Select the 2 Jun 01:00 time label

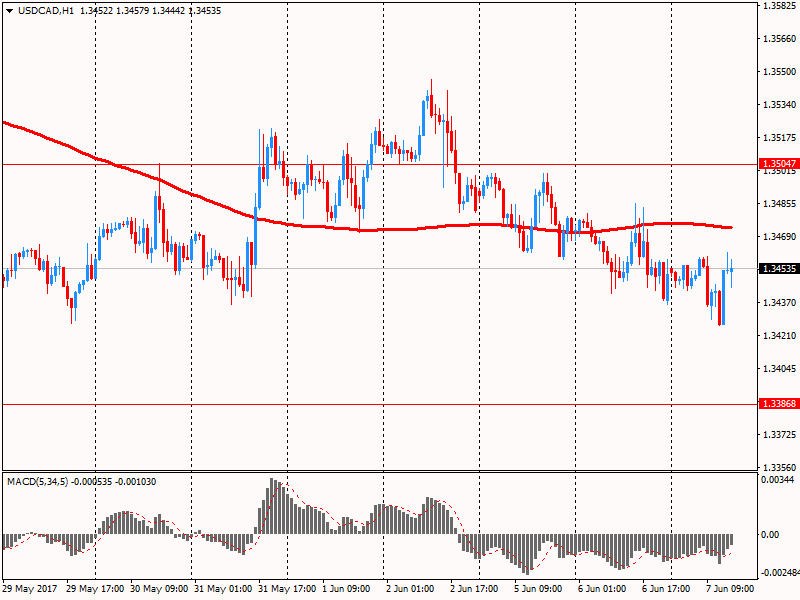(x=410, y=589)
